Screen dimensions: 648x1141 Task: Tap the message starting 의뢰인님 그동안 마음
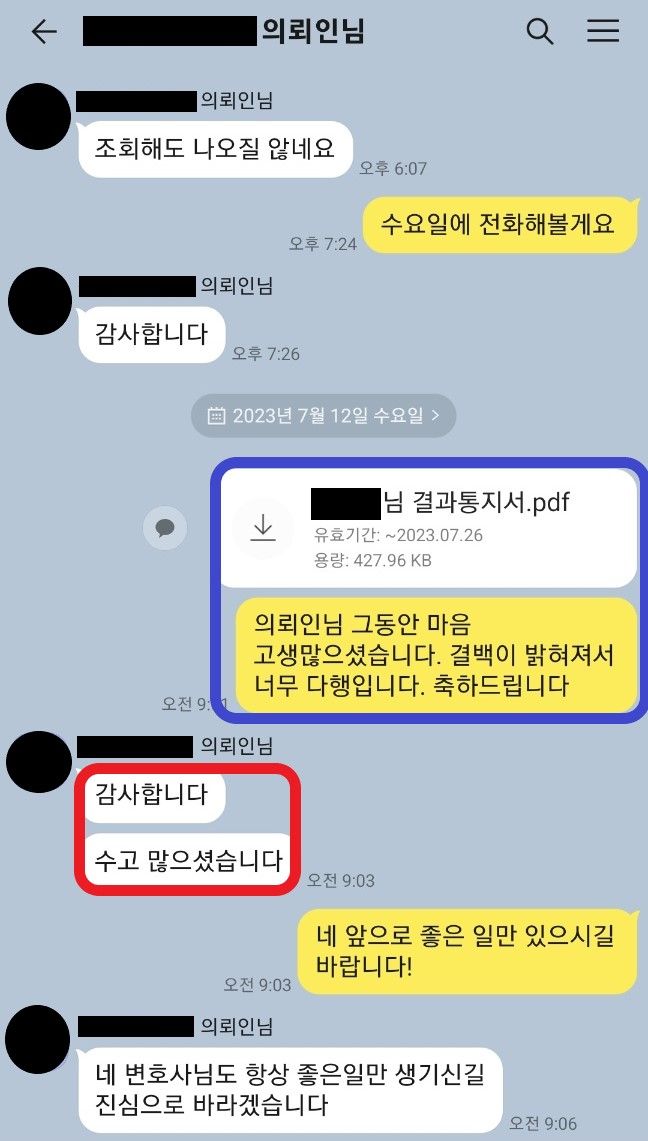[436, 655]
